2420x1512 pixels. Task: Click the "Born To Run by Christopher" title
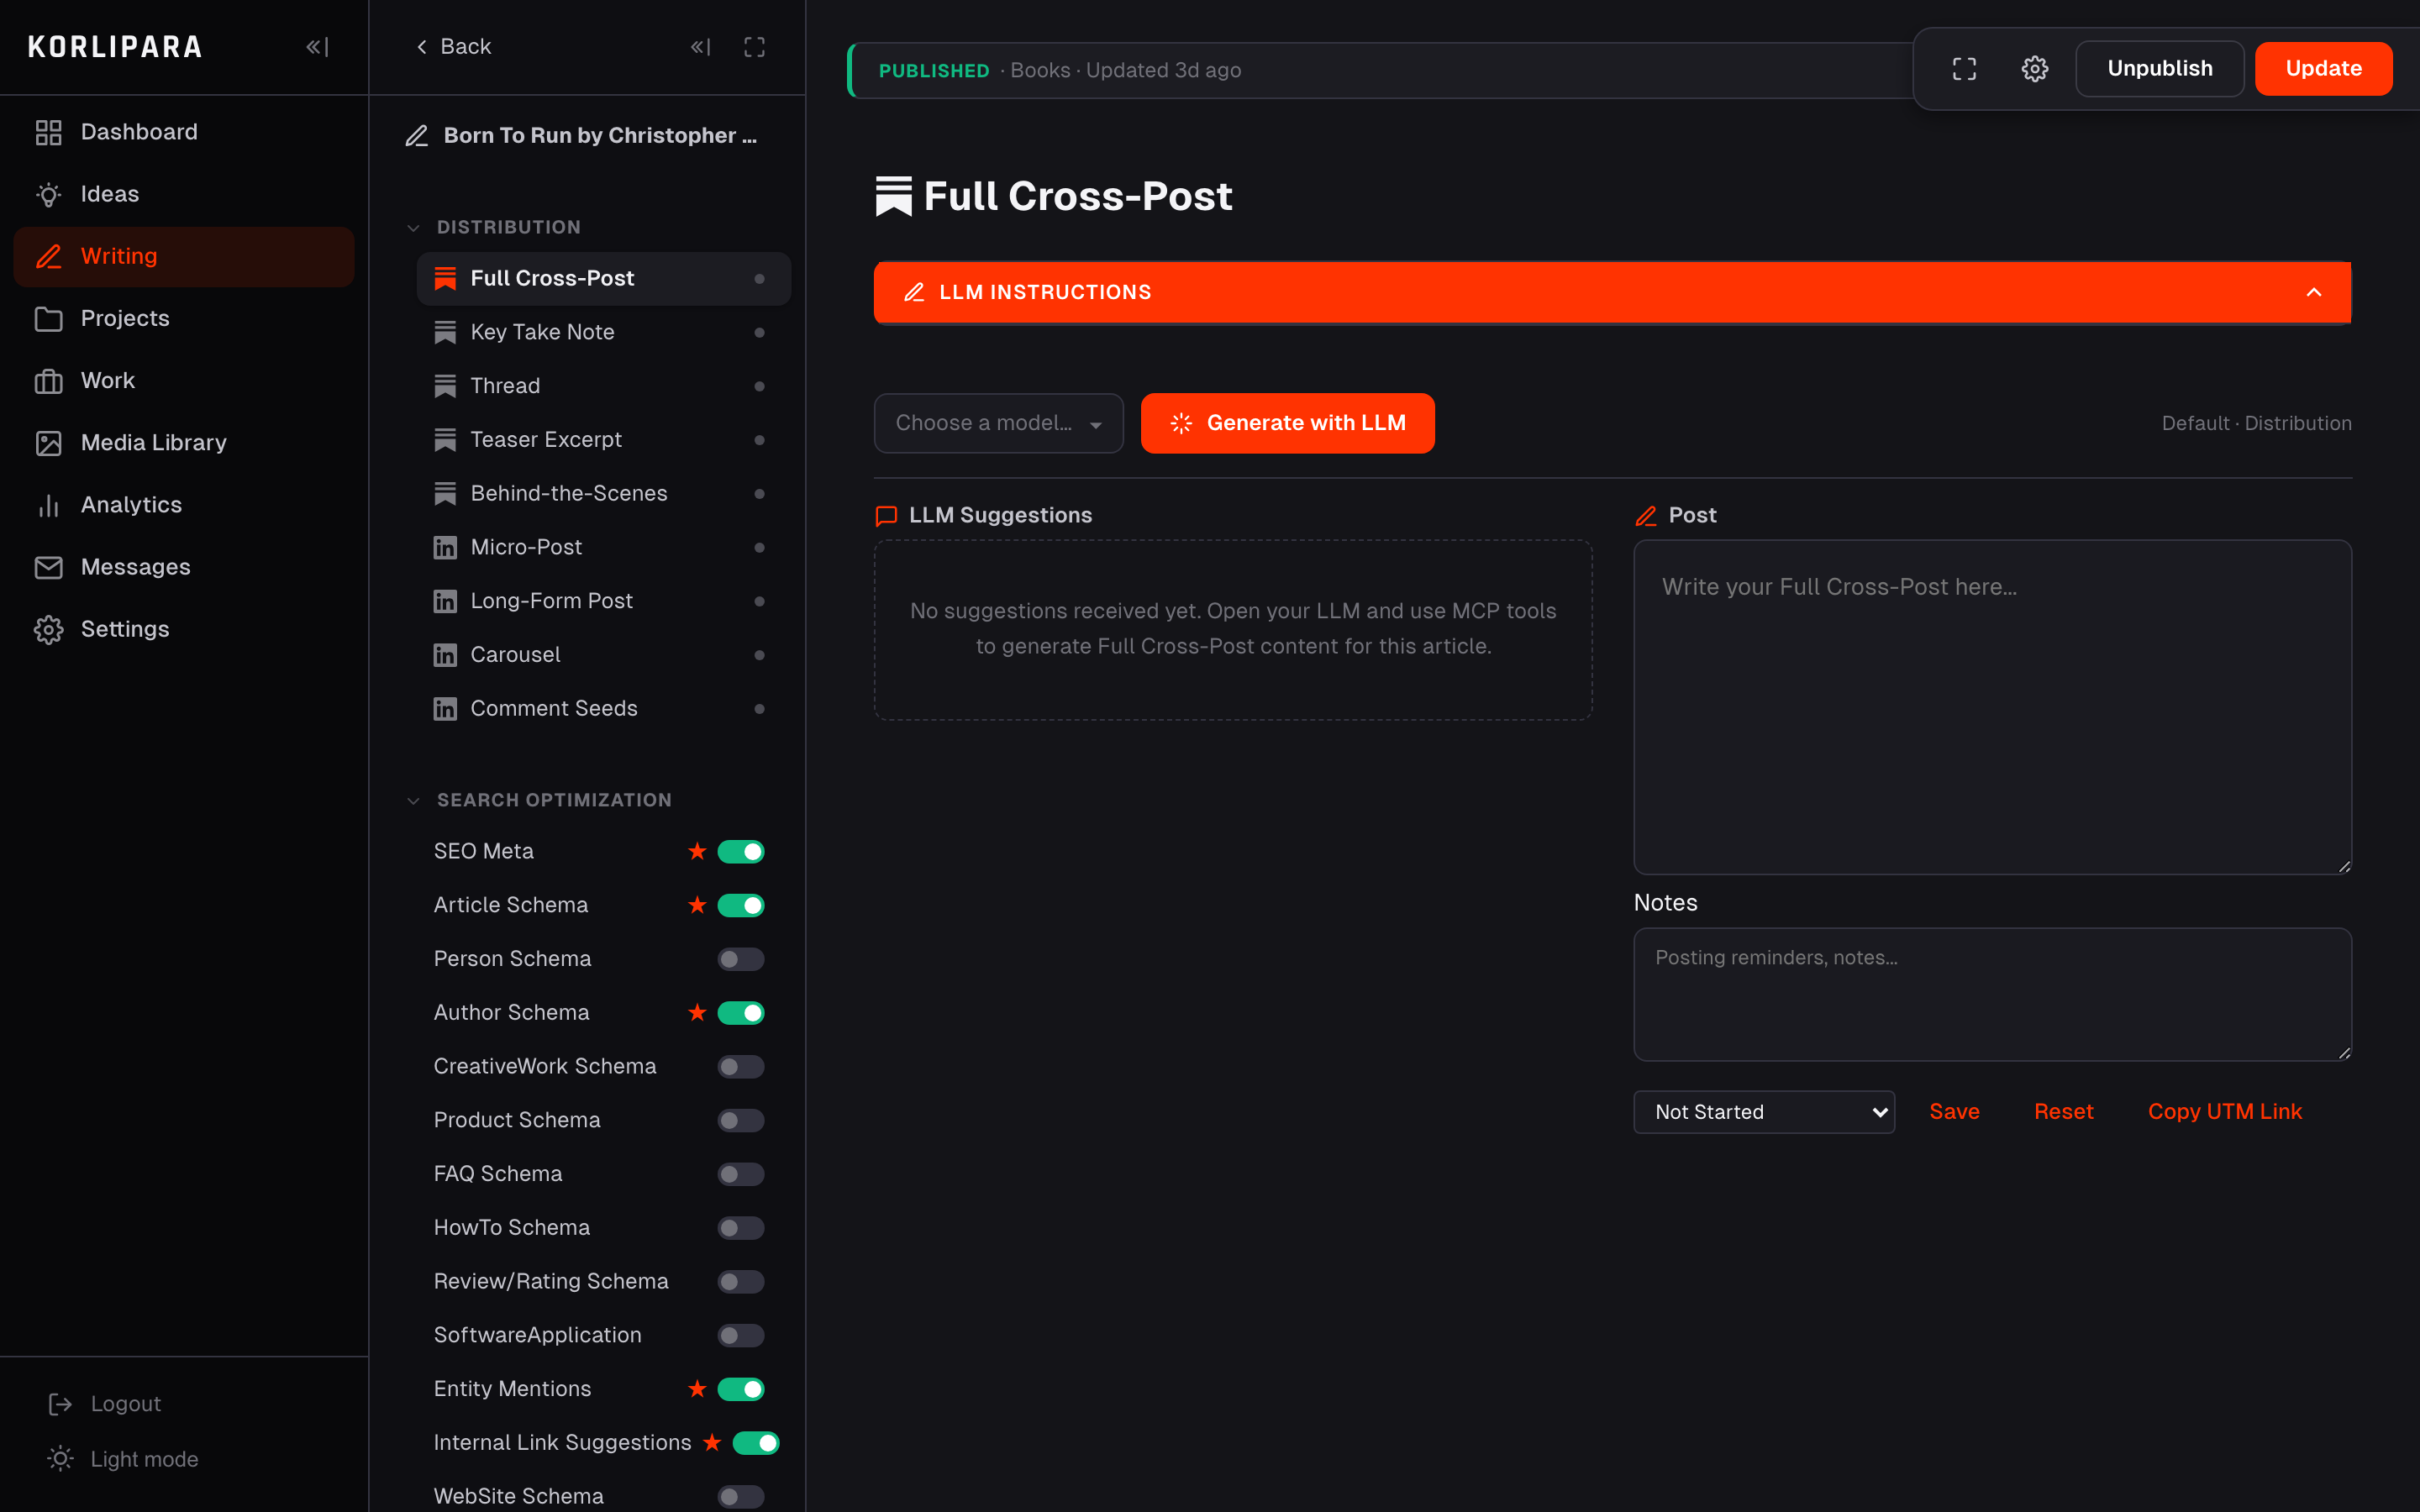pos(600,135)
